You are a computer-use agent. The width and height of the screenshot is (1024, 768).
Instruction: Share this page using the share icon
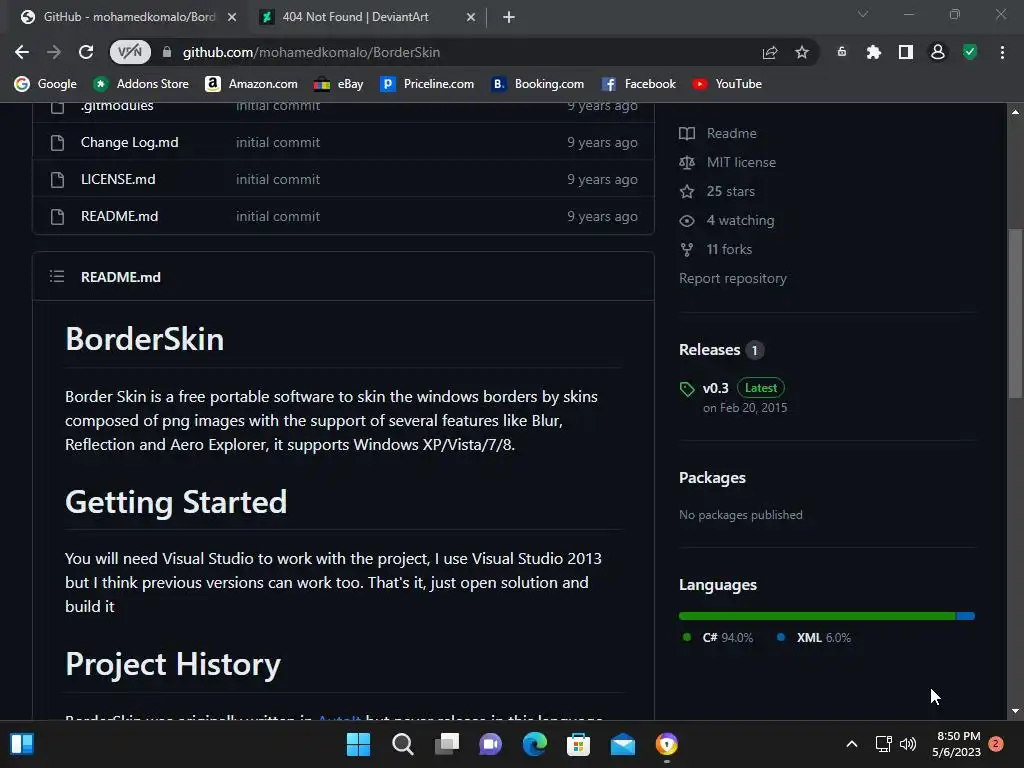click(x=770, y=52)
